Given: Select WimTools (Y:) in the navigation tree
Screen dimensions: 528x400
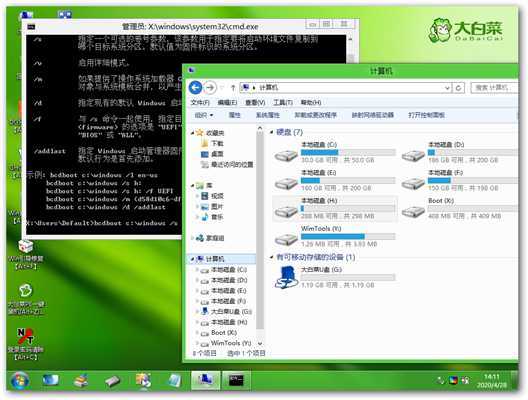Looking at the screenshot, I should pyautogui.click(x=231, y=343).
